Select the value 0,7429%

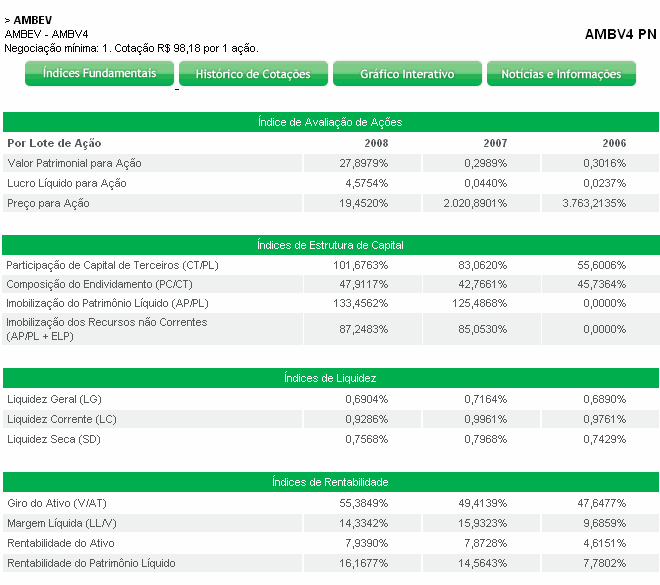tap(605, 439)
